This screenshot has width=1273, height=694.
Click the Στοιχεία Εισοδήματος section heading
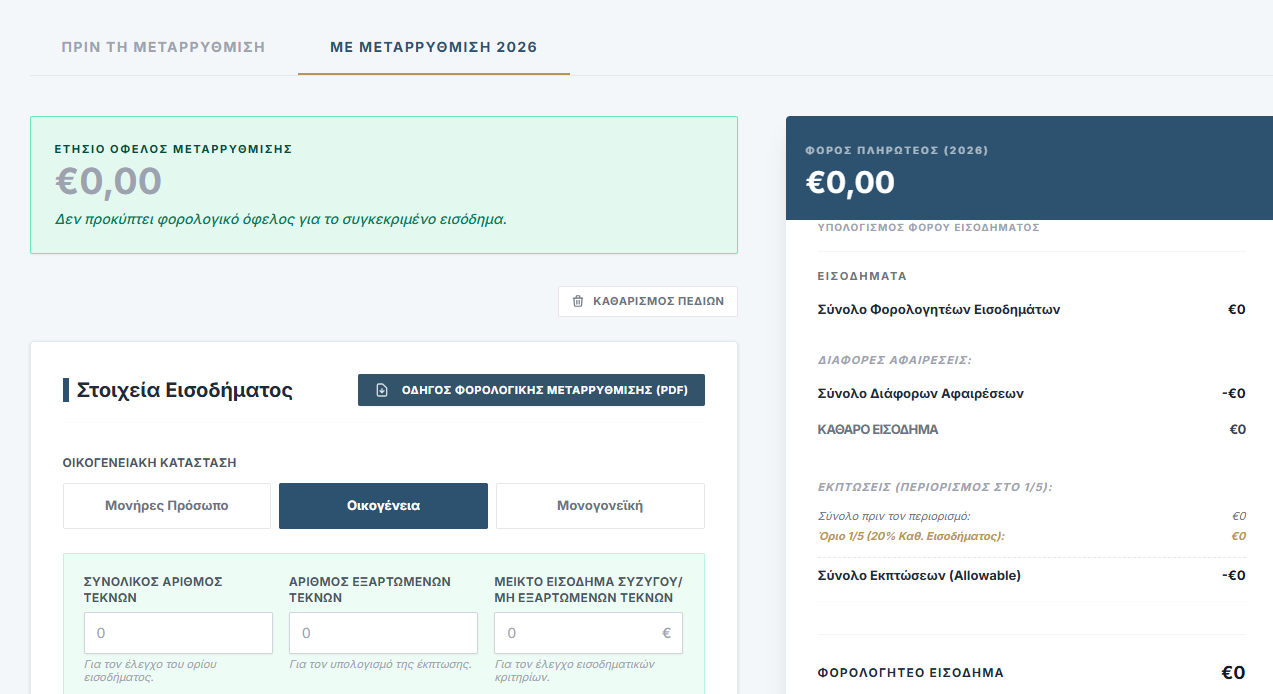(x=185, y=390)
